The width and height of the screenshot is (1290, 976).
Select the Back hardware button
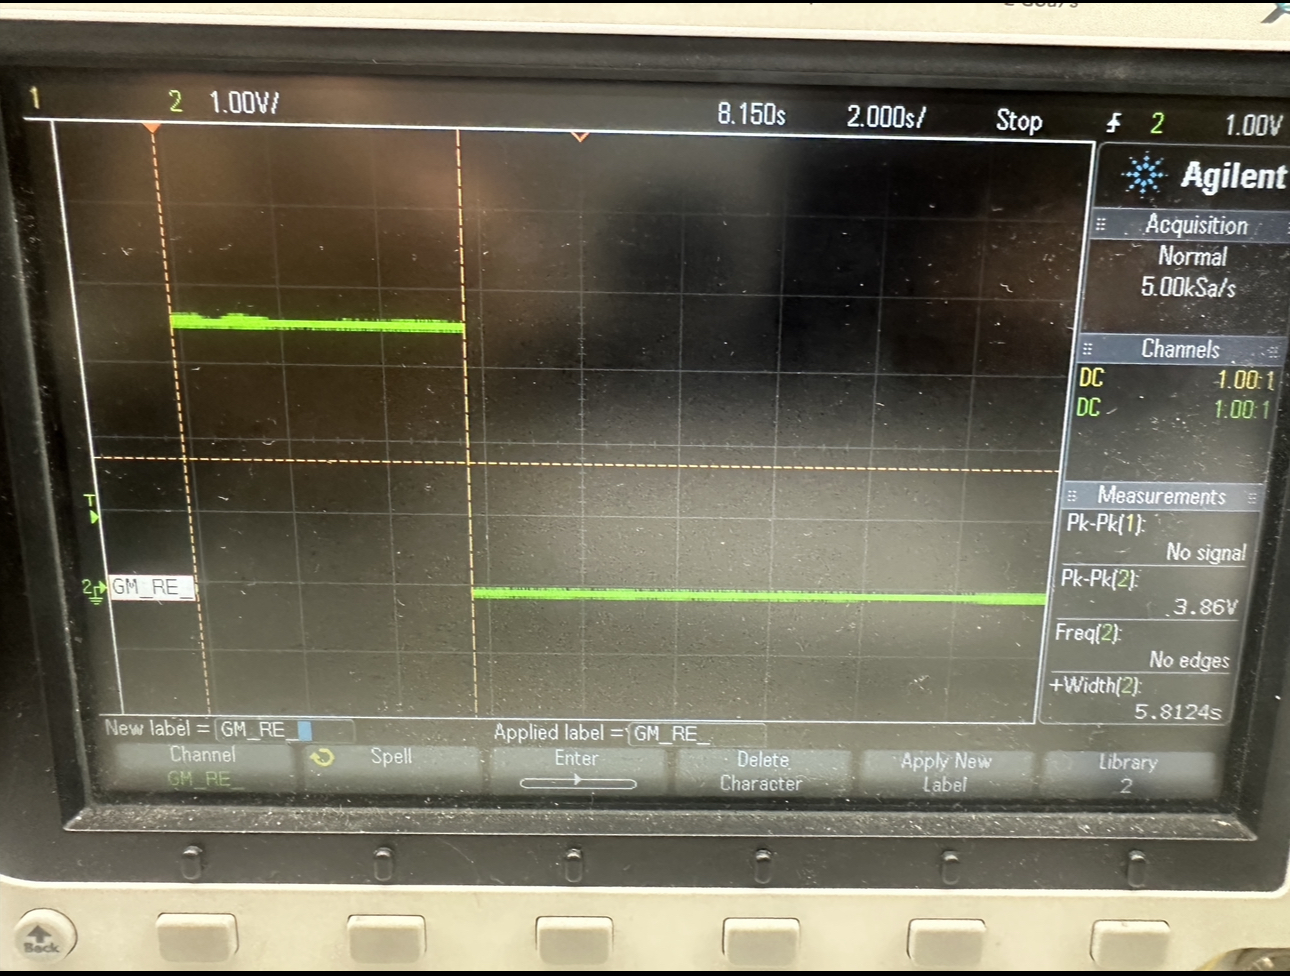pos(42,935)
